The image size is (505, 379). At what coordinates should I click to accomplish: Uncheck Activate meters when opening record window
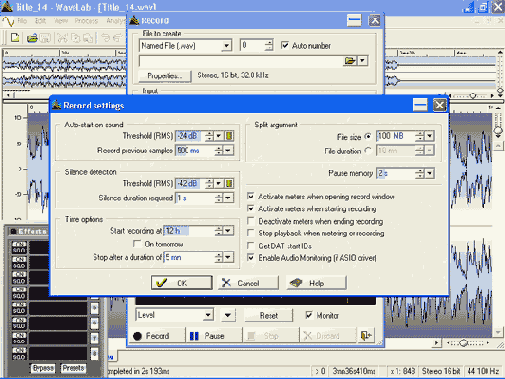tap(251, 196)
